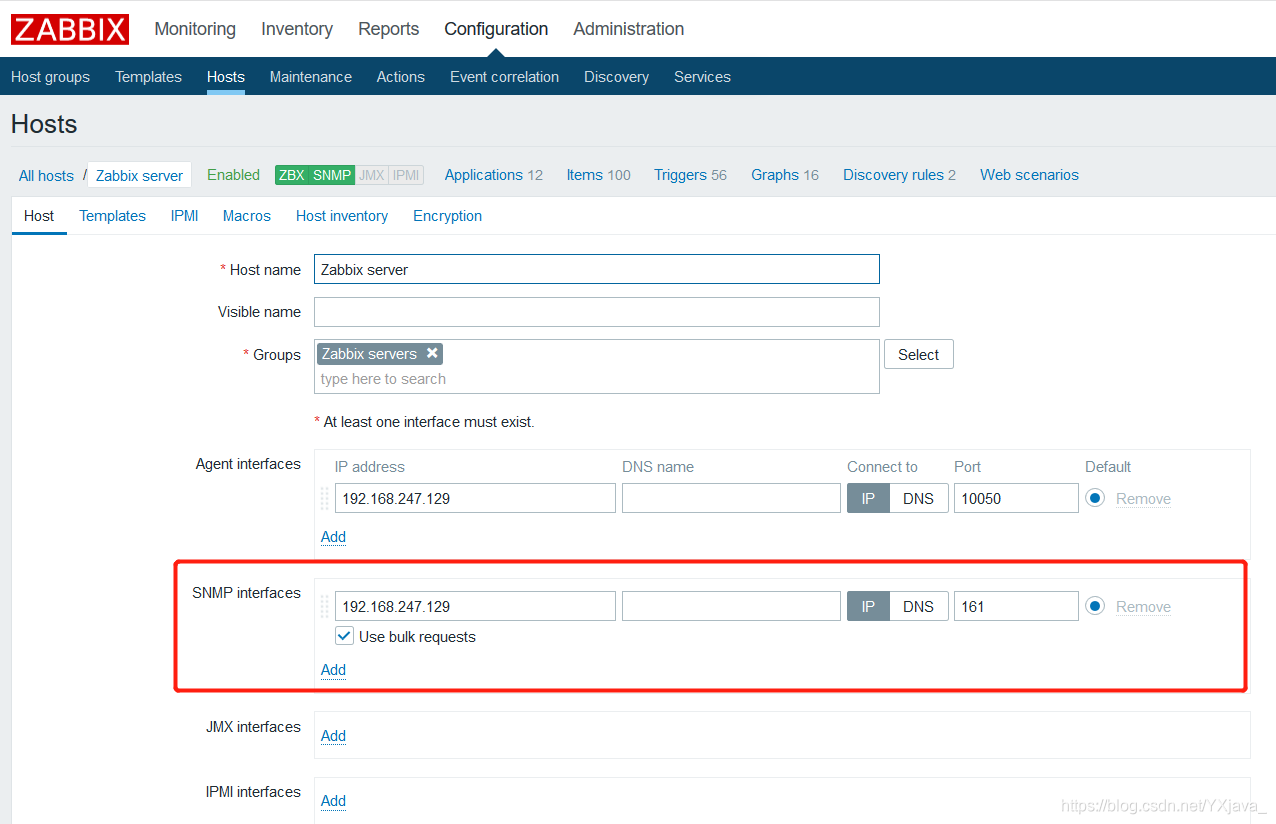The image size is (1276, 824).
Task: Remove the Zabbix servers group tag
Action: point(432,353)
